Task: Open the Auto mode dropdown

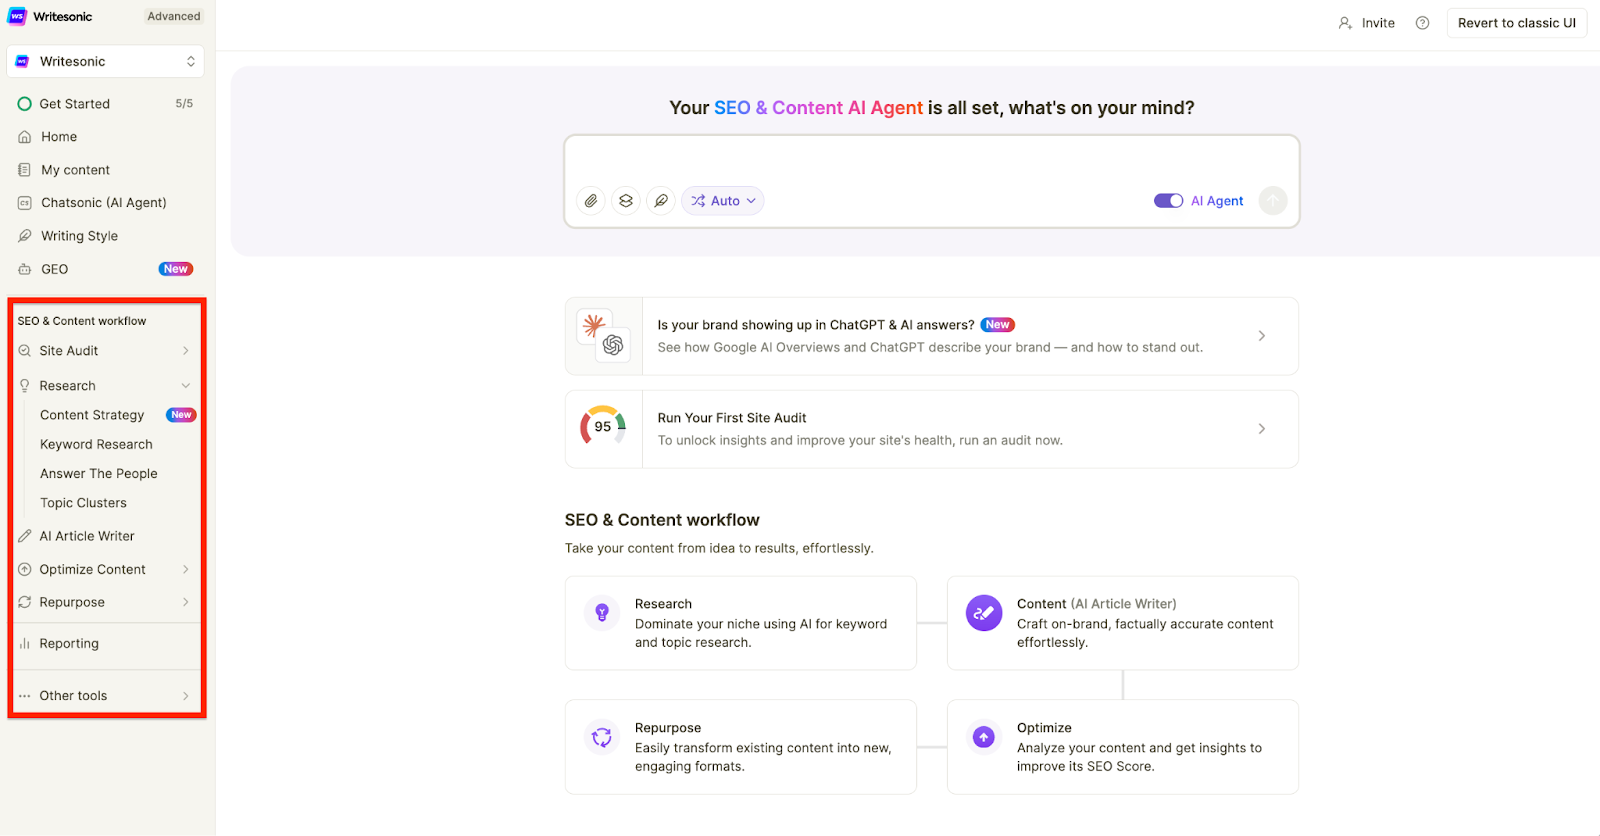Action: [723, 201]
